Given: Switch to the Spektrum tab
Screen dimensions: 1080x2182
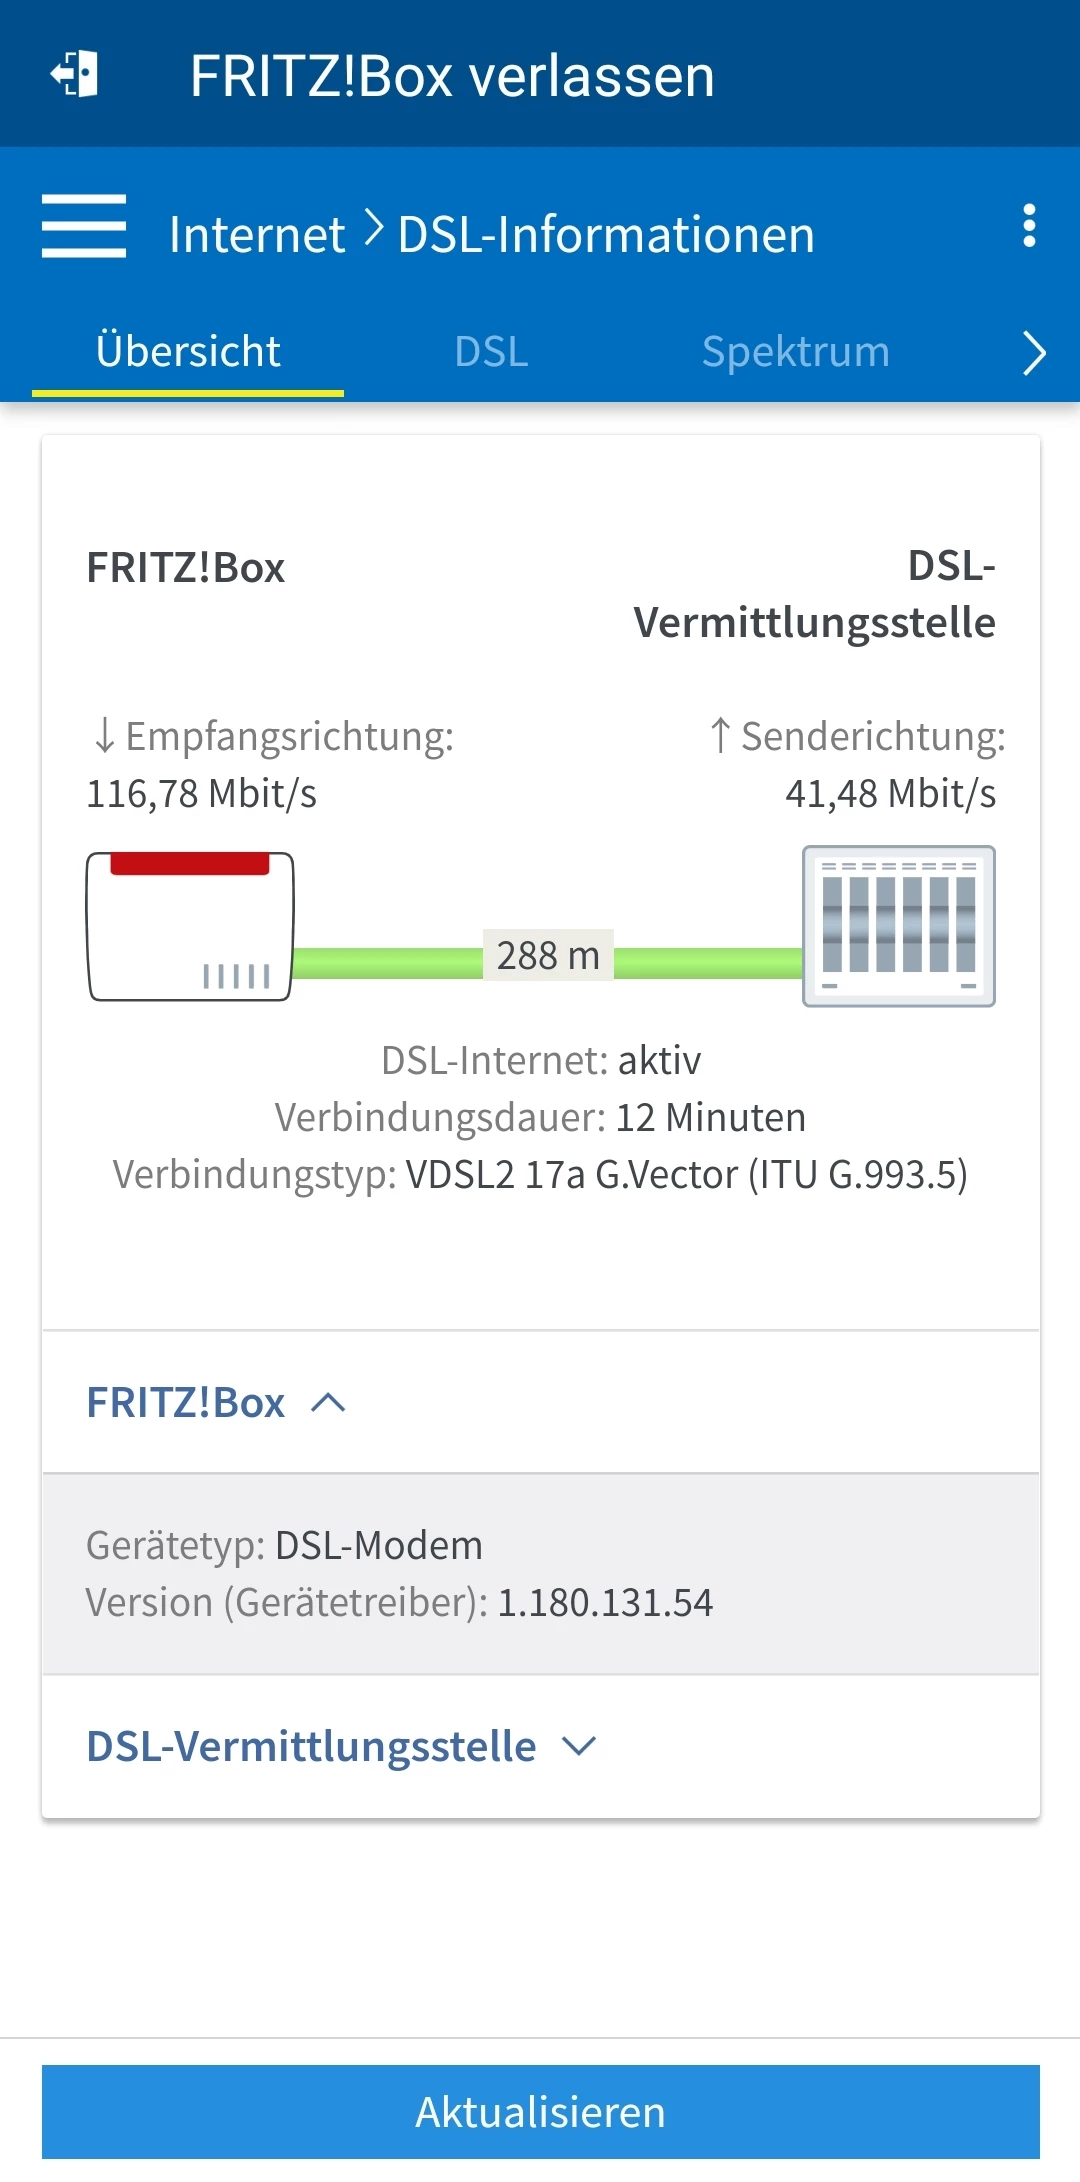Looking at the screenshot, I should (796, 352).
